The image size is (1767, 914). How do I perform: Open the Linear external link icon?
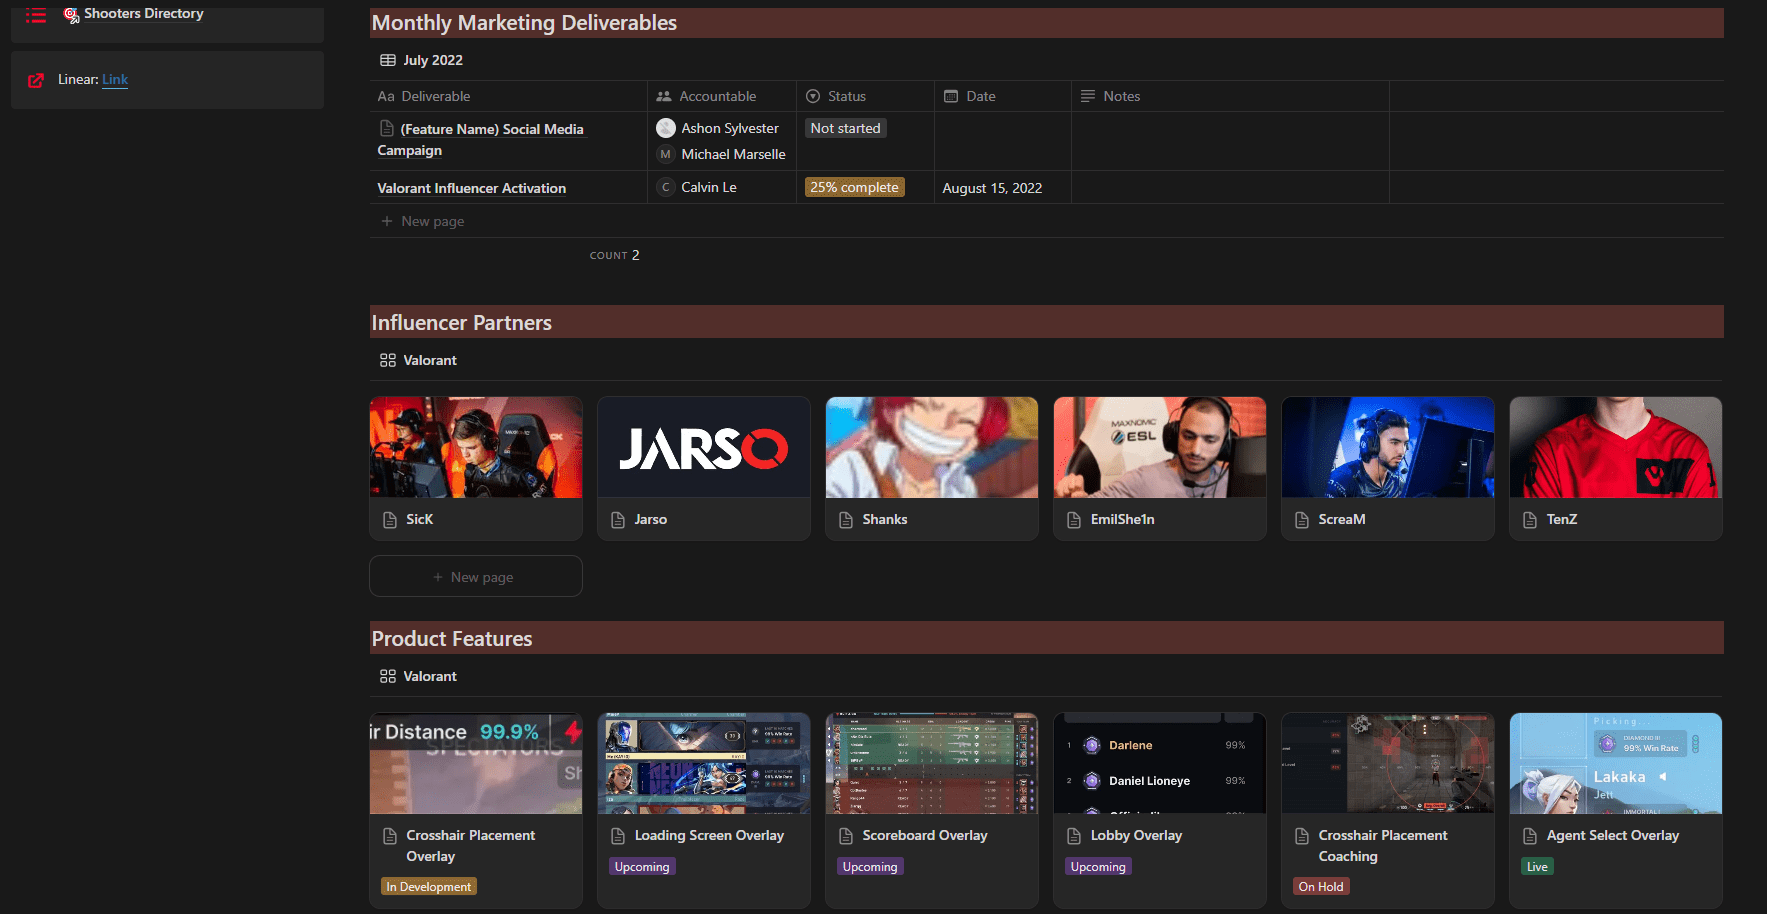pyautogui.click(x=36, y=80)
